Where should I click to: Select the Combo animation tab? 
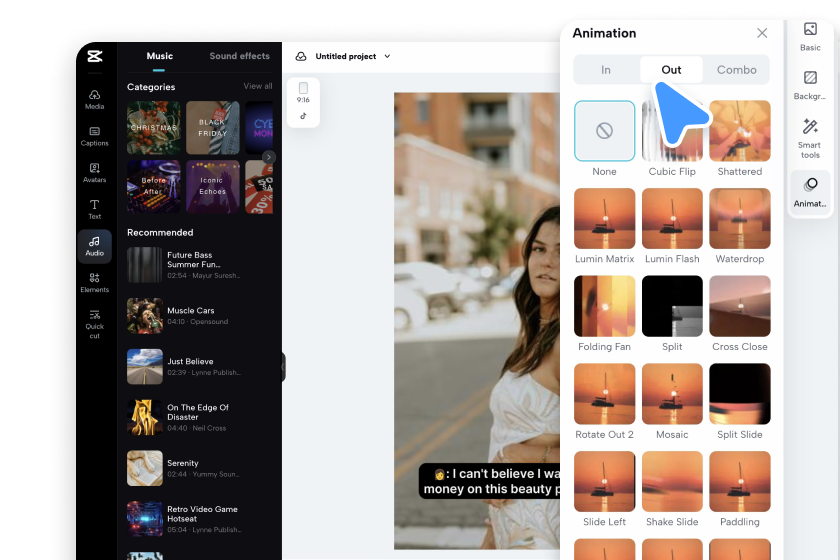point(737,70)
